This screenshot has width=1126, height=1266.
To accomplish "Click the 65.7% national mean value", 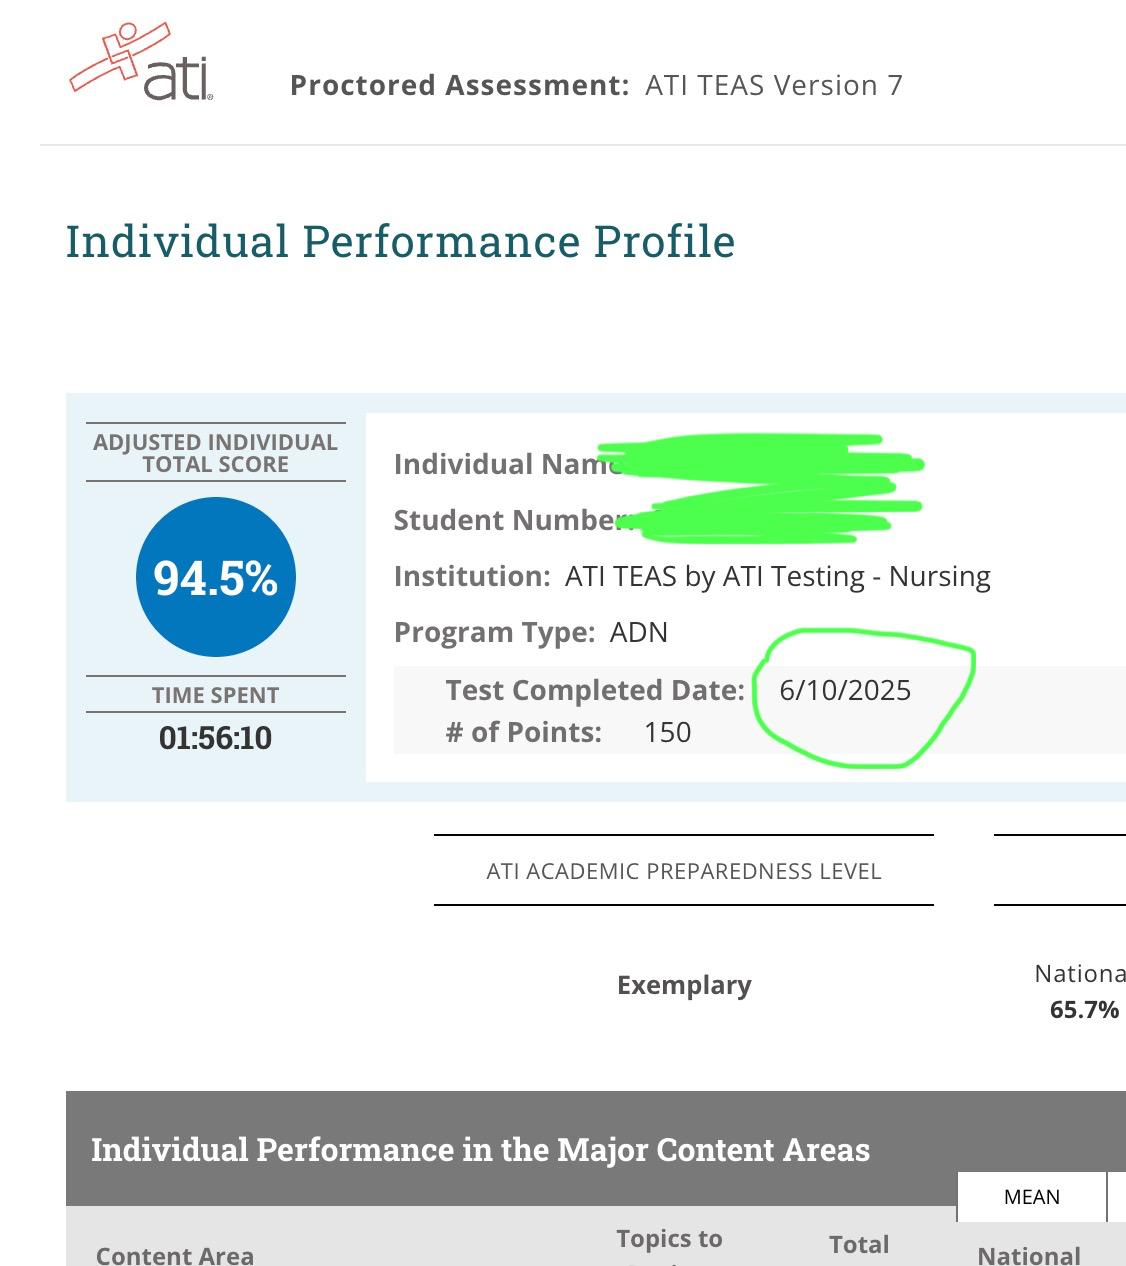I will pos(1084,1010).
